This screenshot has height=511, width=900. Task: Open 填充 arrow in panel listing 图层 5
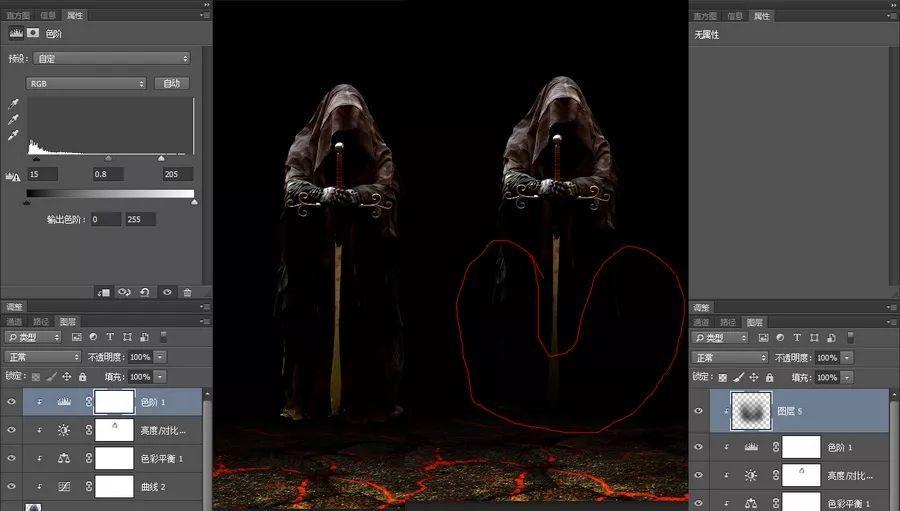click(x=847, y=377)
